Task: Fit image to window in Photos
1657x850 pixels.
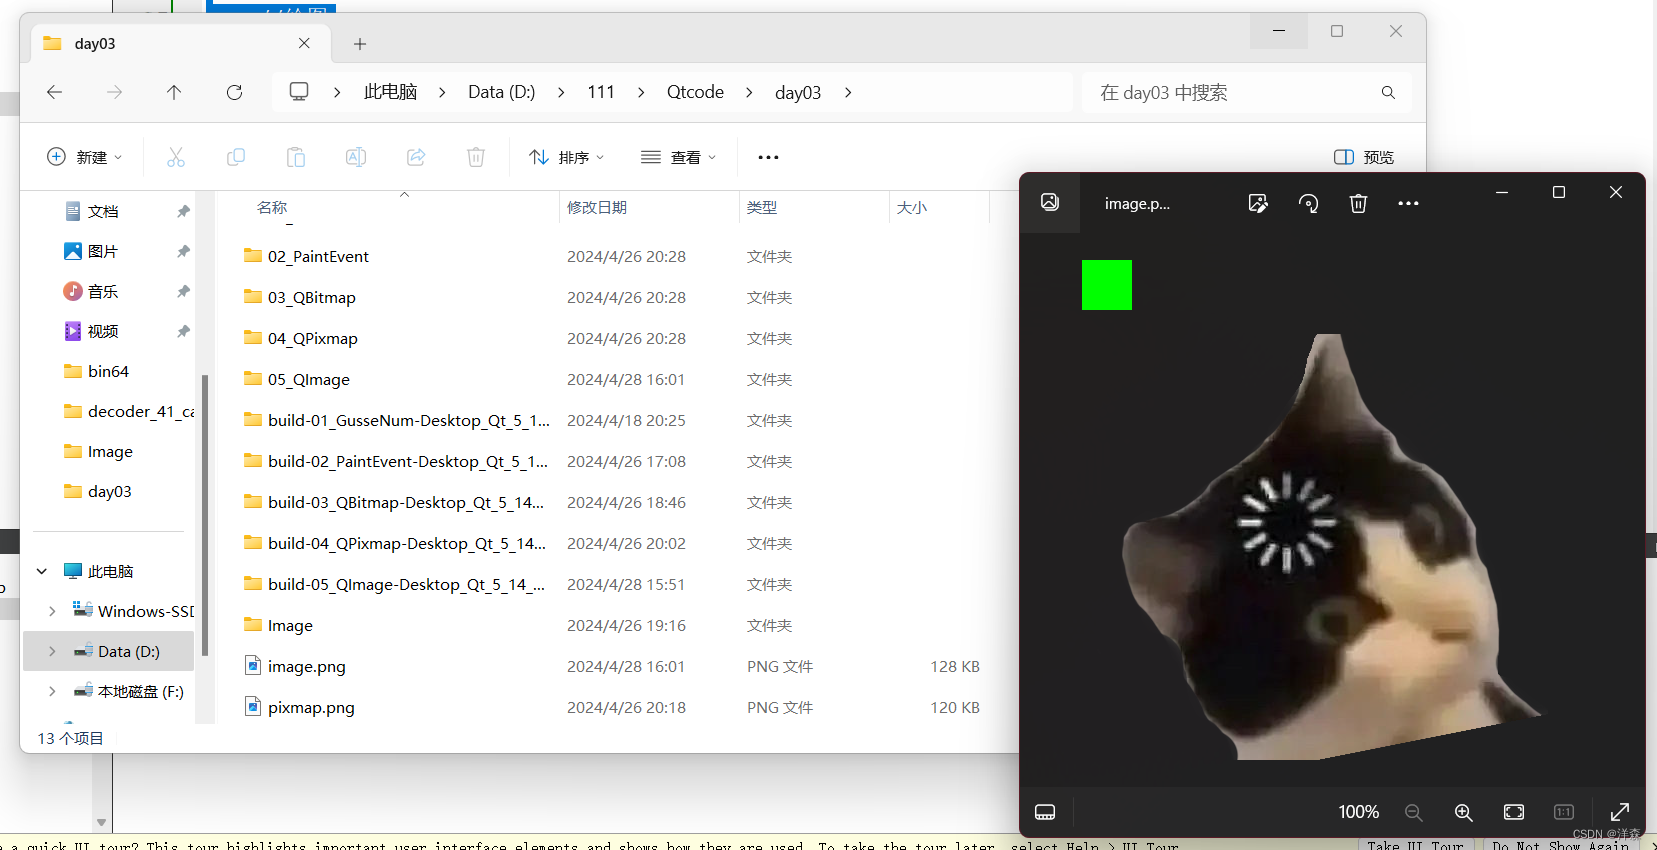Action: click(x=1514, y=812)
